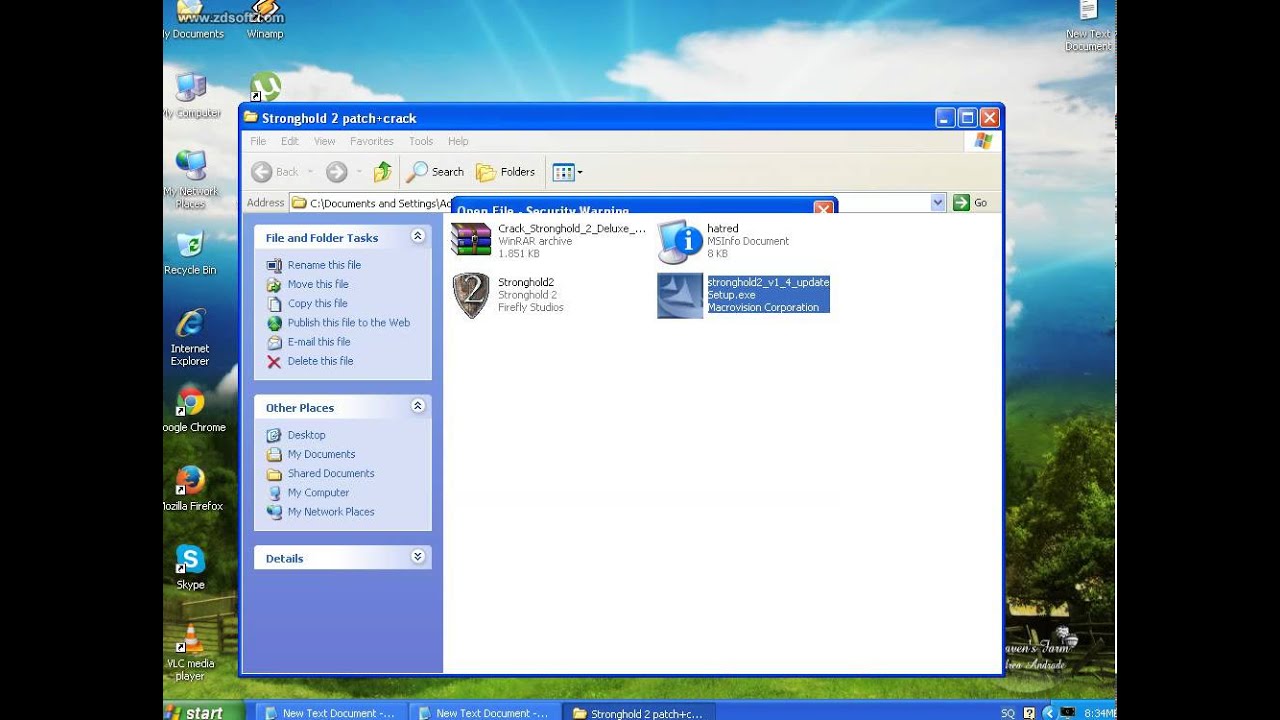Open Desktop in Other Places

pos(306,435)
